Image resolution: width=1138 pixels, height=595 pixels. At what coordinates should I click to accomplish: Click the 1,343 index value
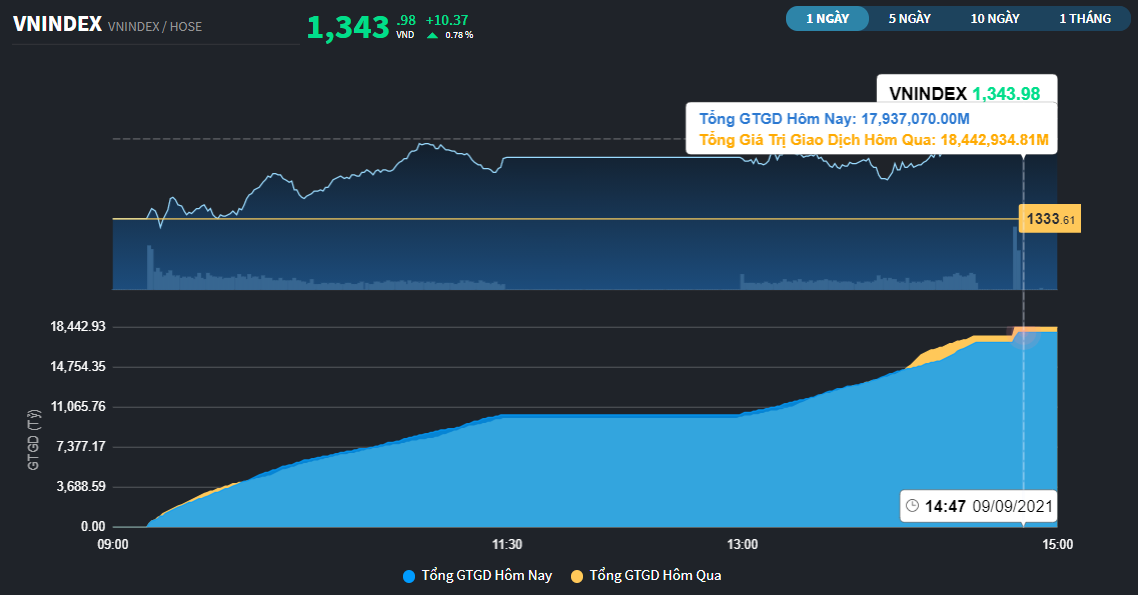tap(348, 28)
